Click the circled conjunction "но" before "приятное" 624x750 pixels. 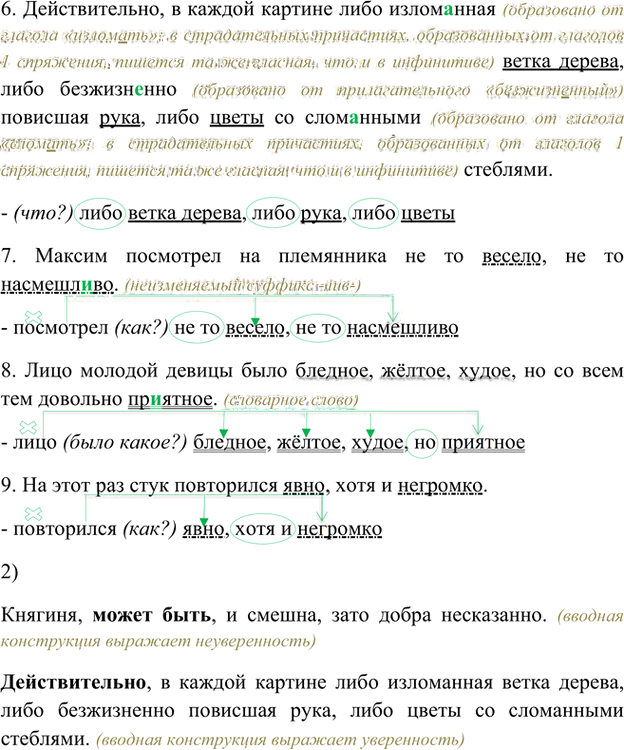tap(423, 443)
